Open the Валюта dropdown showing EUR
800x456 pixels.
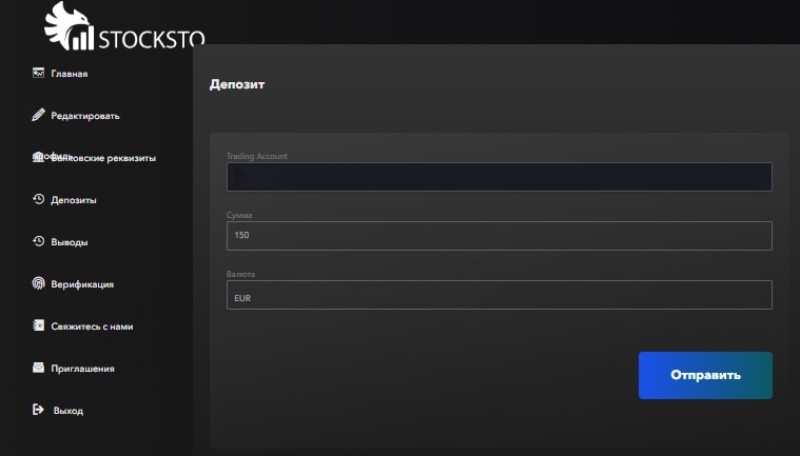pyautogui.click(x=499, y=295)
